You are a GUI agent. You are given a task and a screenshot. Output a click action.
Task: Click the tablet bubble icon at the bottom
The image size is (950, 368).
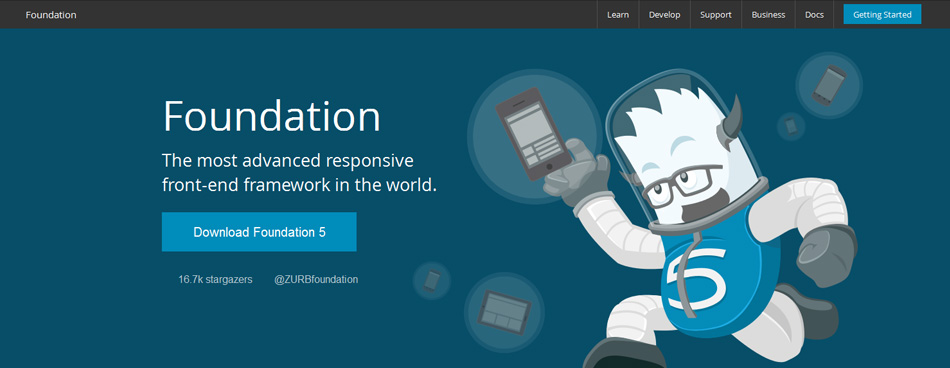tap(504, 312)
